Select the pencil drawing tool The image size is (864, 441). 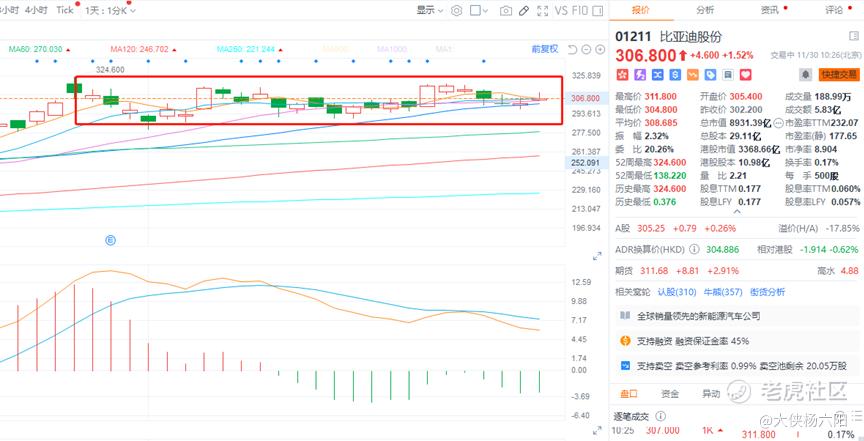click(524, 10)
